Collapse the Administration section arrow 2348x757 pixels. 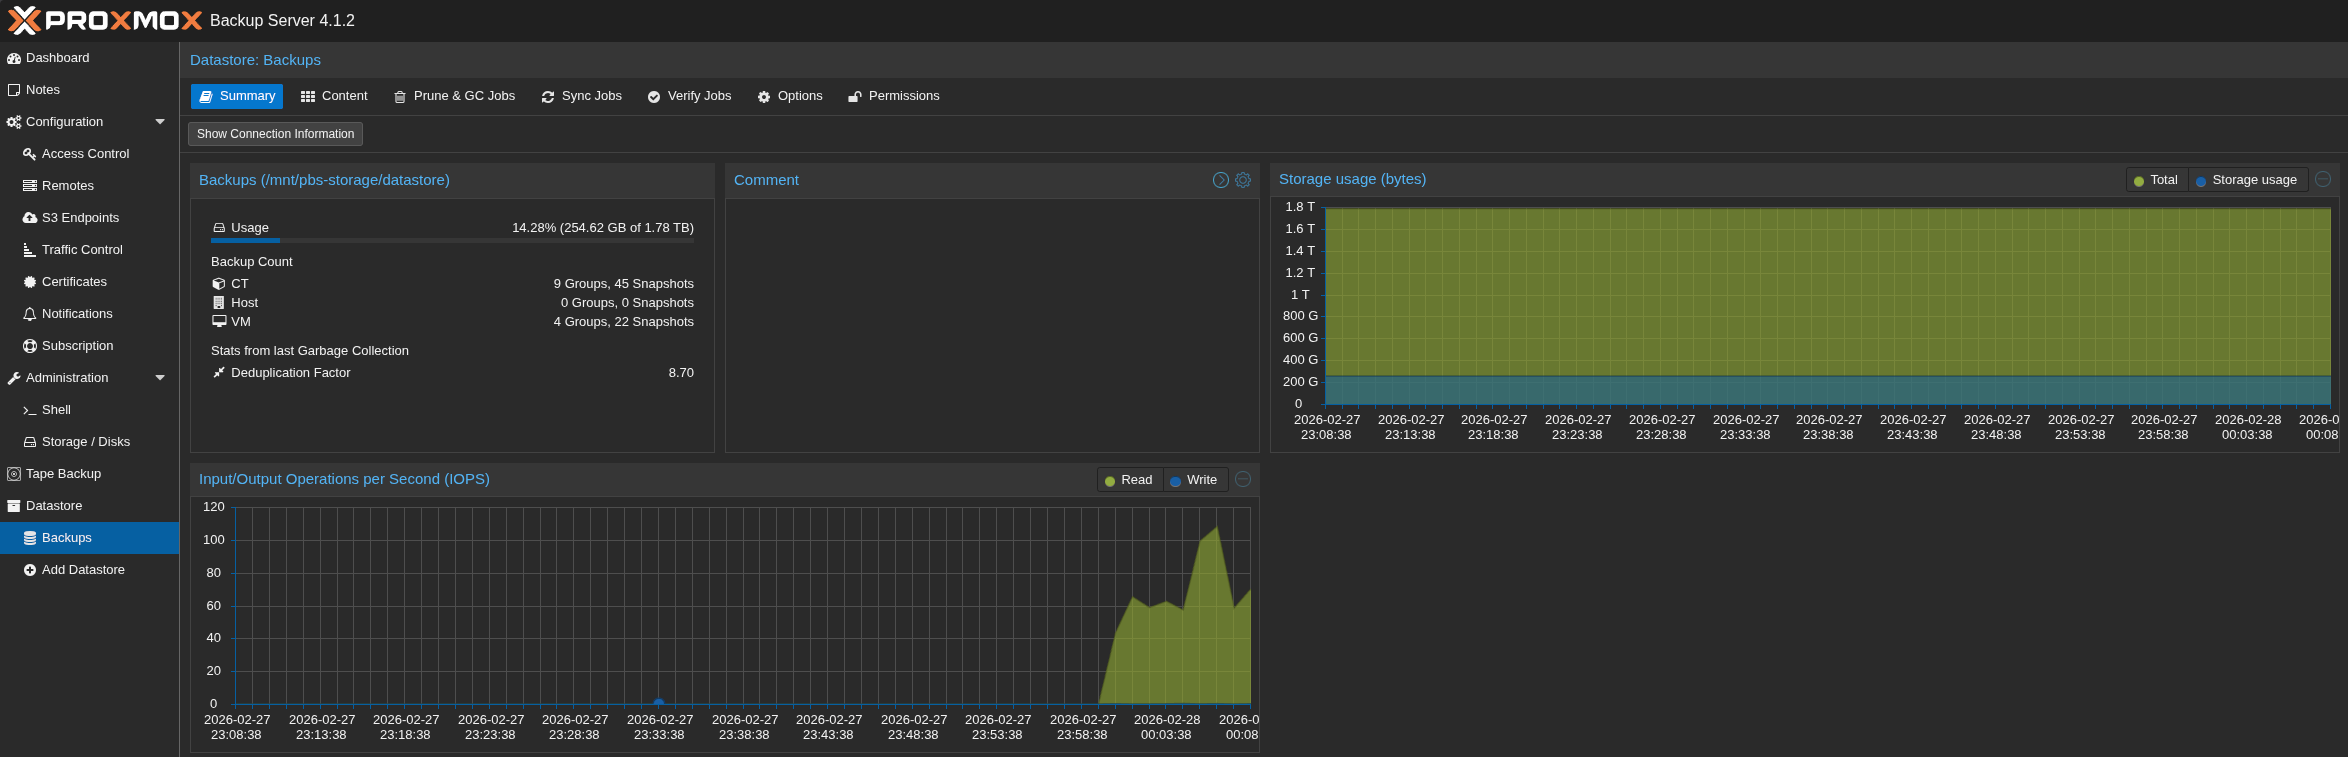tap(160, 378)
